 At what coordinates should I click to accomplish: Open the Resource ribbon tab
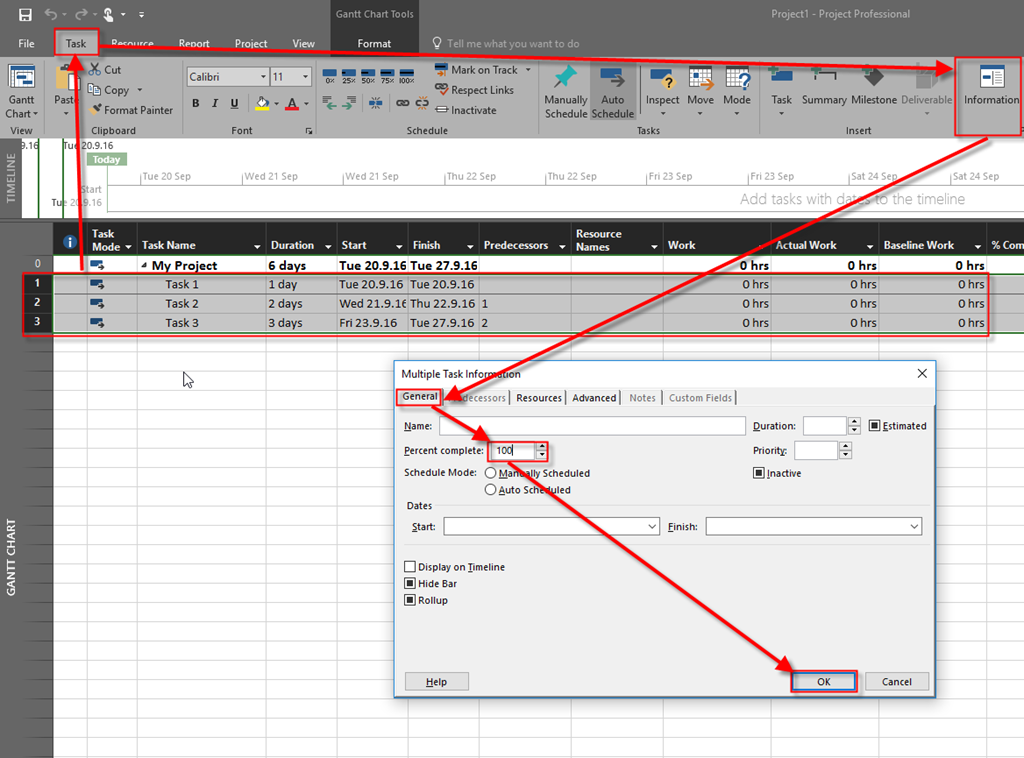tap(132, 44)
